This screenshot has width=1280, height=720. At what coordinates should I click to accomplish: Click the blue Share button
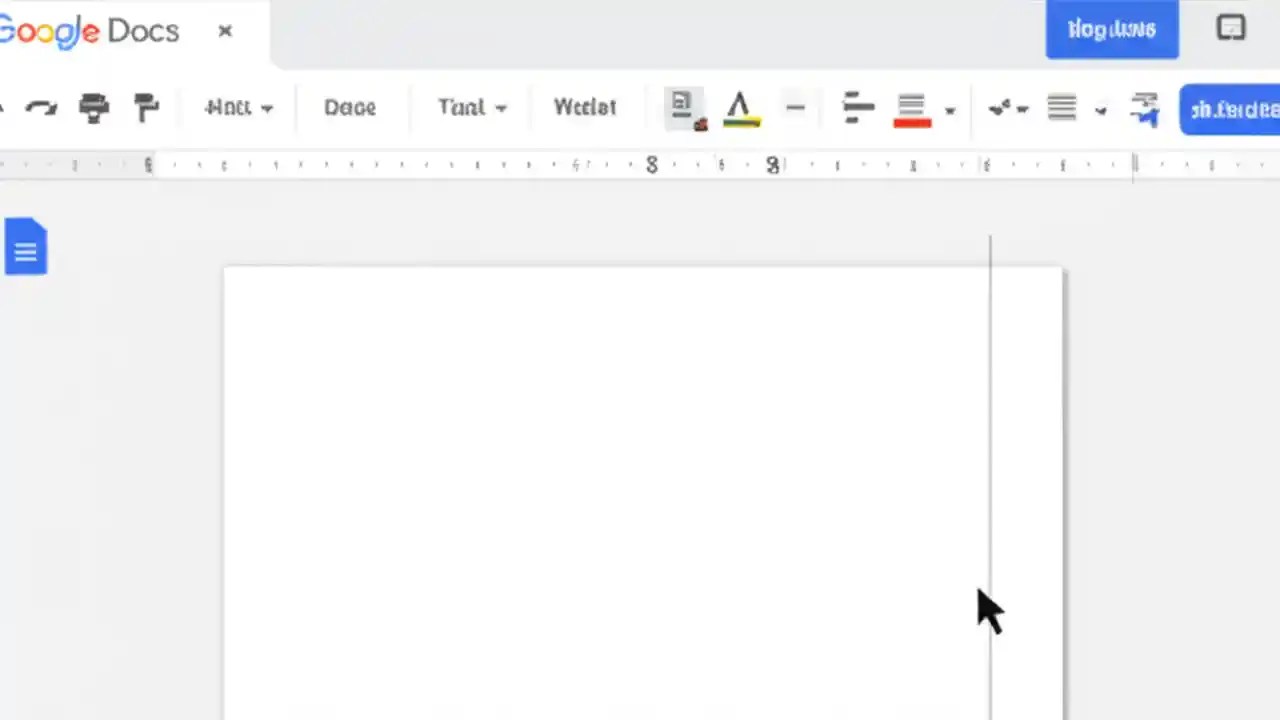1235,110
